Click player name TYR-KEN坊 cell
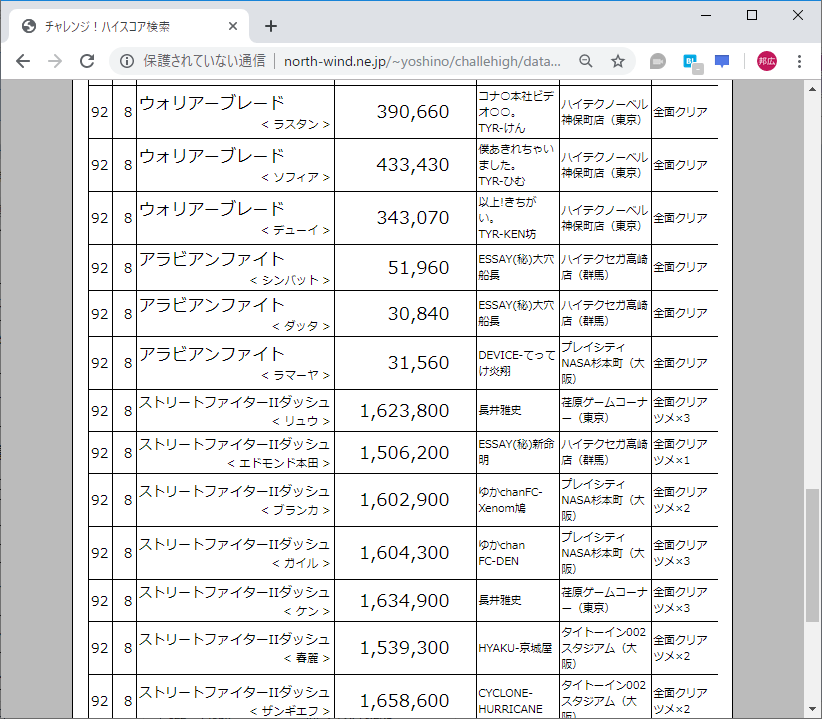822x719 pixels. click(517, 218)
